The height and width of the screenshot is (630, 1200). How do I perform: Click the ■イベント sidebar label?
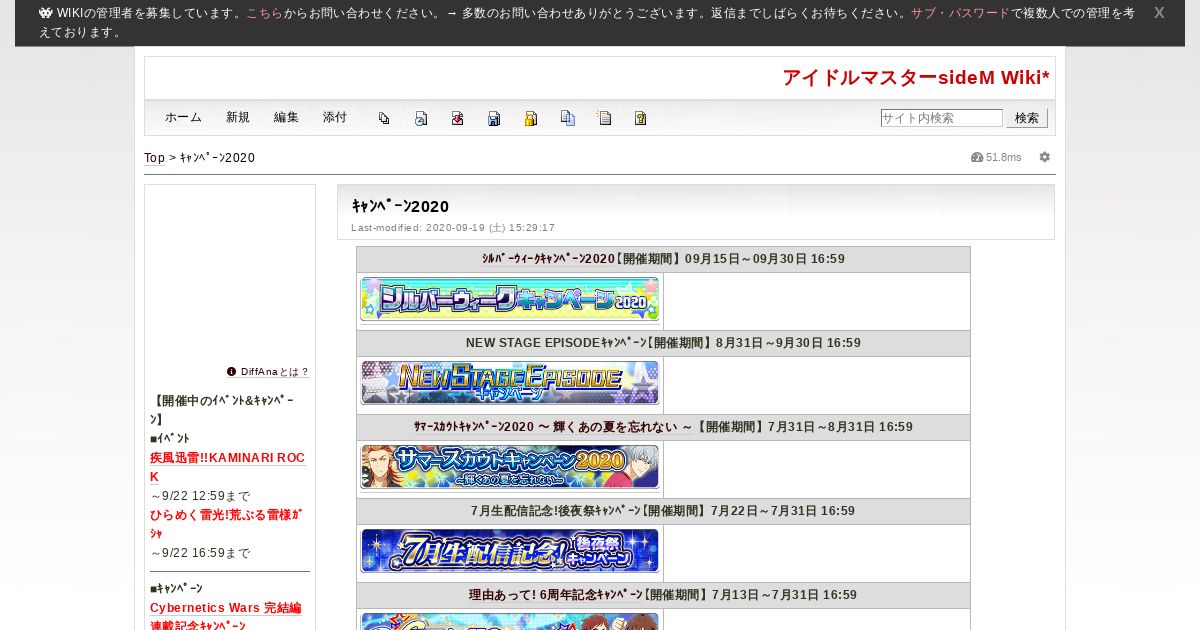(170, 438)
